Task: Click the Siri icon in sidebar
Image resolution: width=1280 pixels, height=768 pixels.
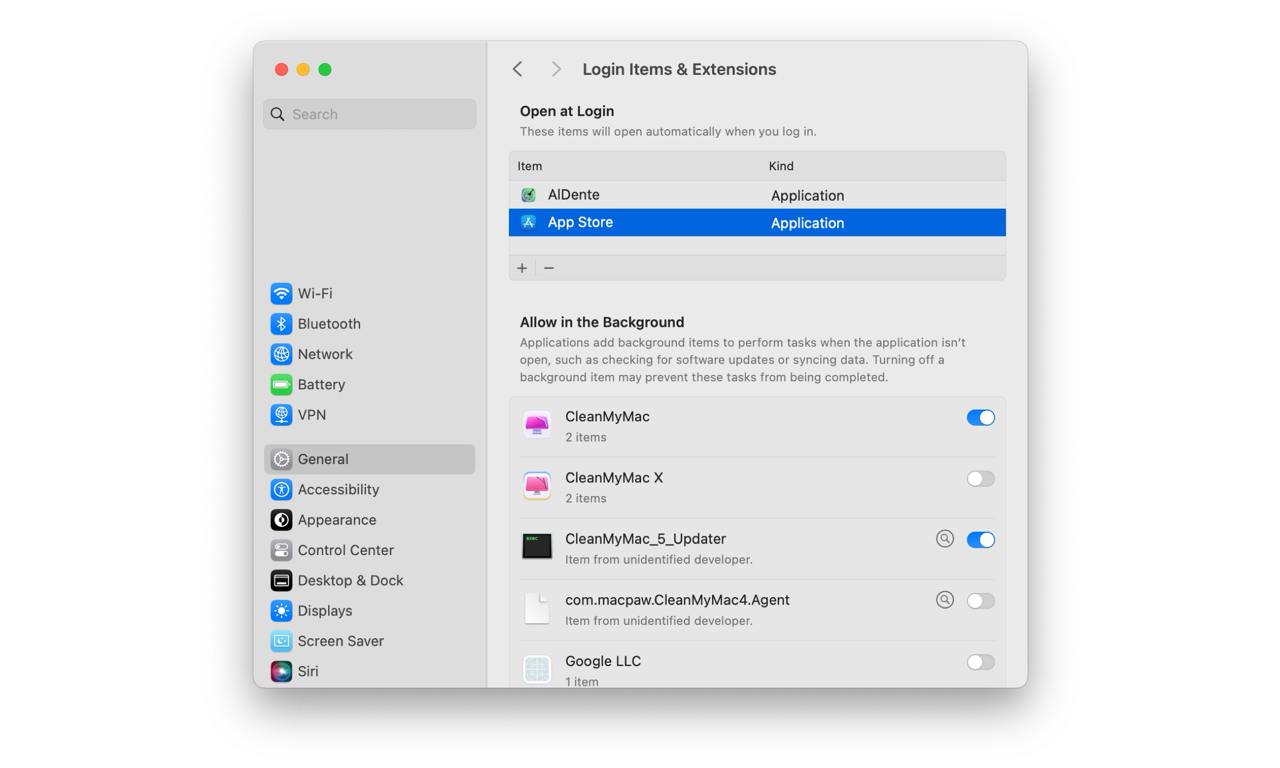Action: 281,671
